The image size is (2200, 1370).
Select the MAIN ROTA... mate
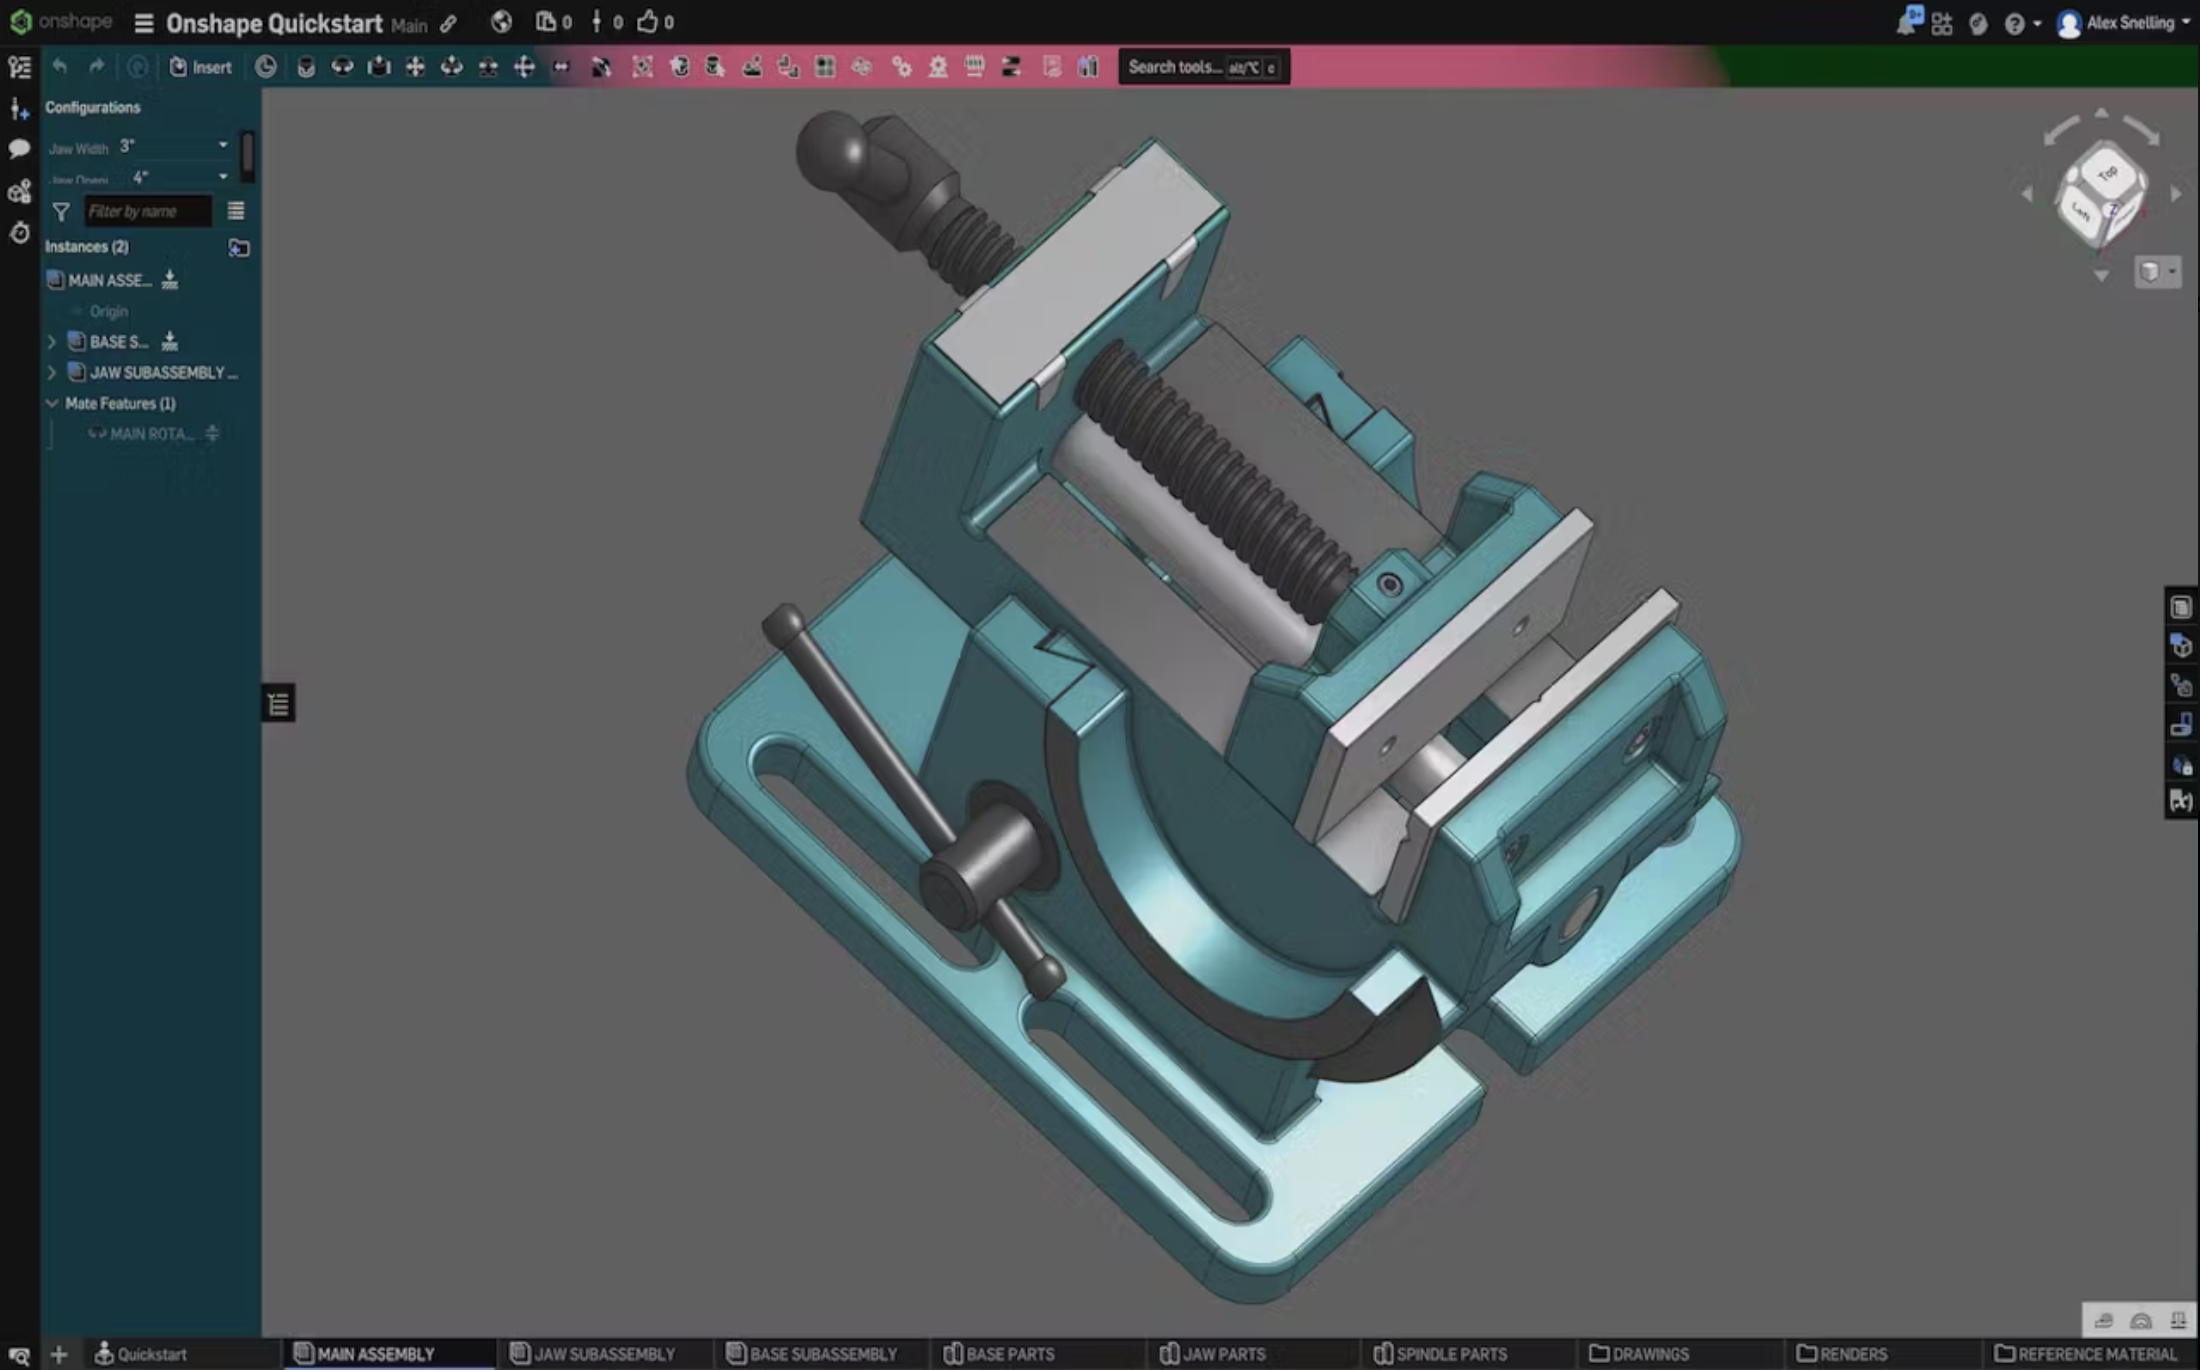[151, 434]
